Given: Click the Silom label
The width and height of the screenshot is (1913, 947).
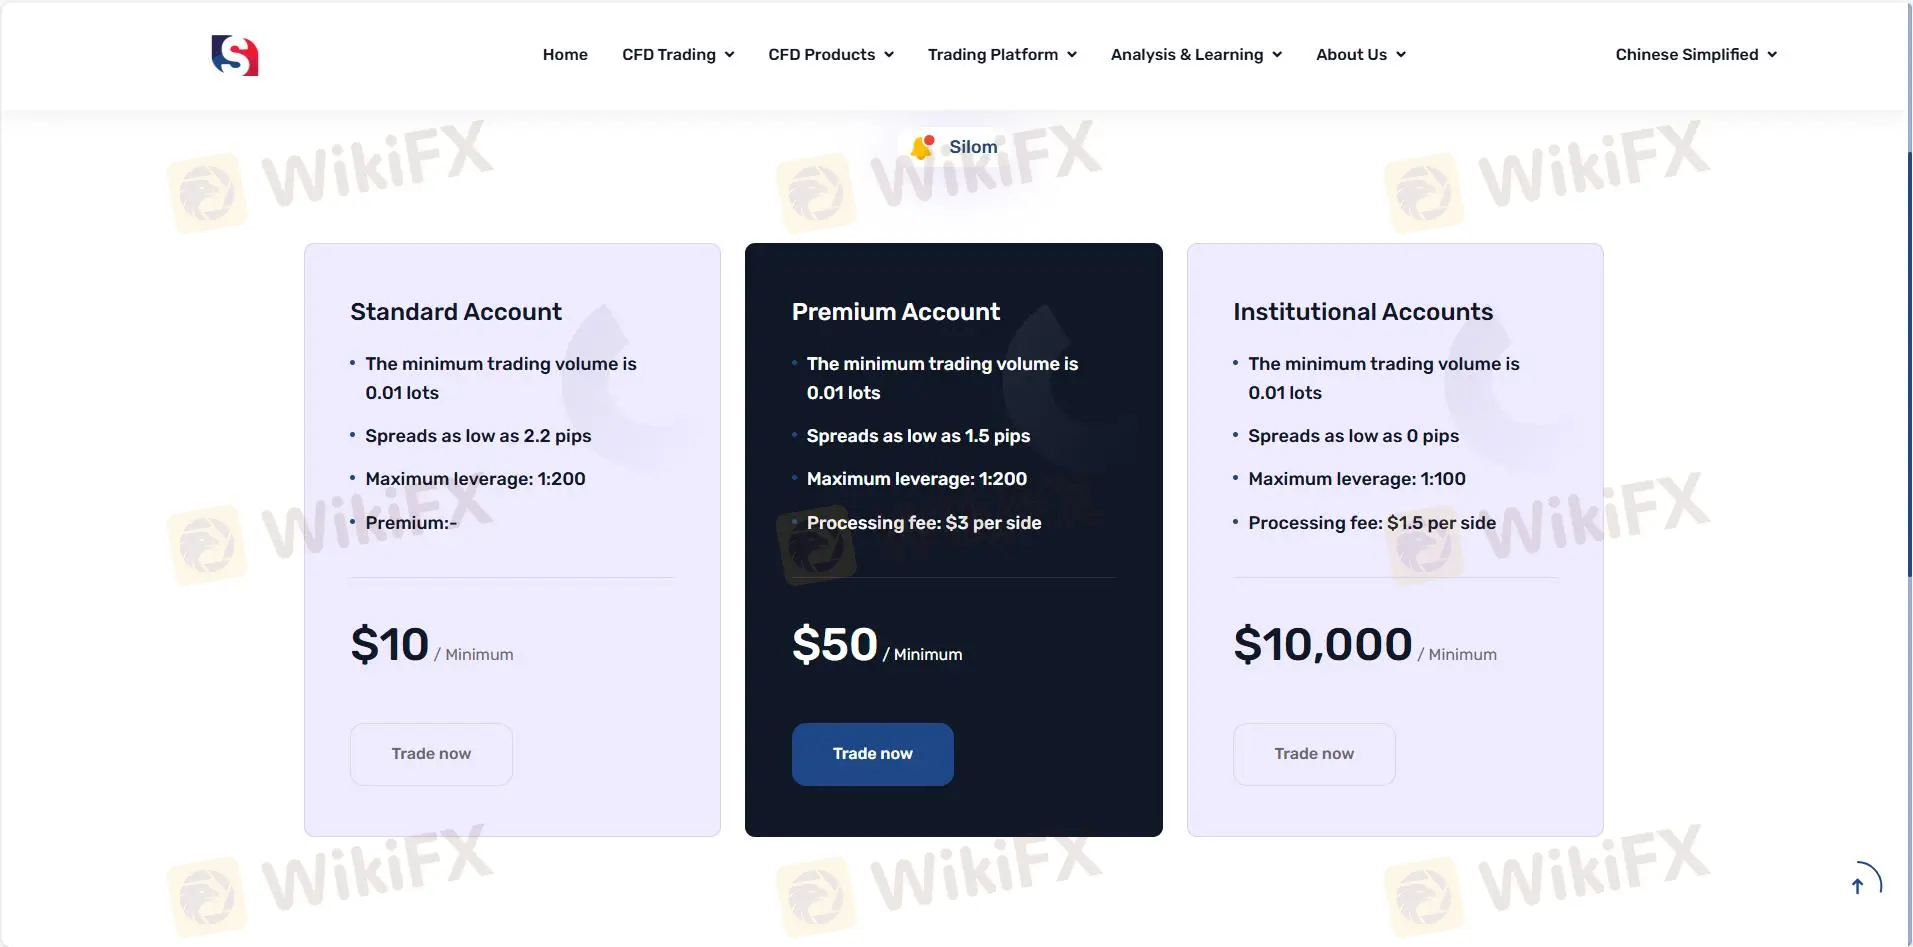Looking at the screenshot, I should (x=971, y=146).
